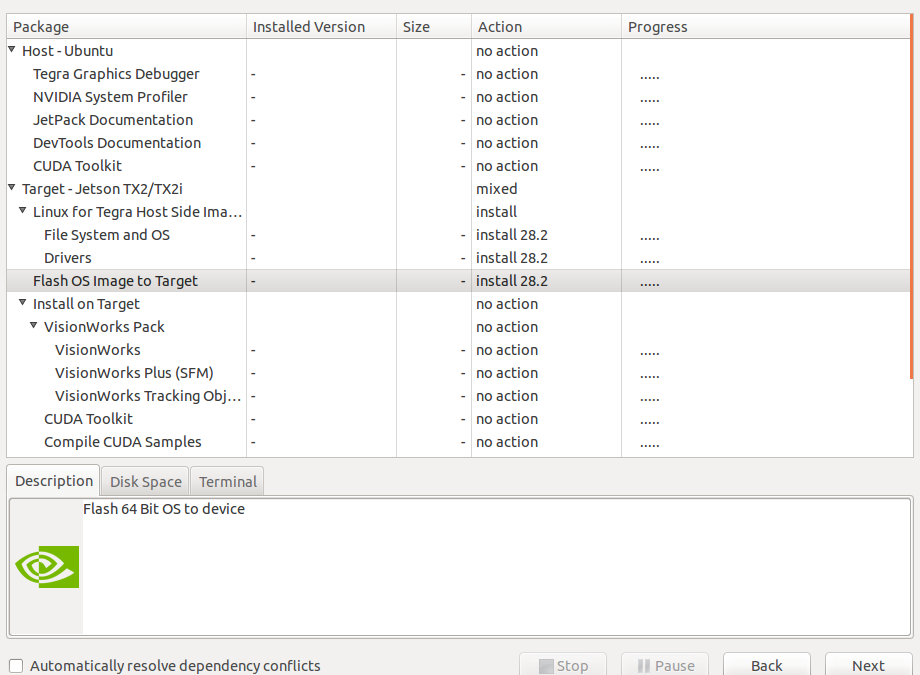
Task: Click the NVIDIA logo in Description panel
Action: click(x=47, y=567)
